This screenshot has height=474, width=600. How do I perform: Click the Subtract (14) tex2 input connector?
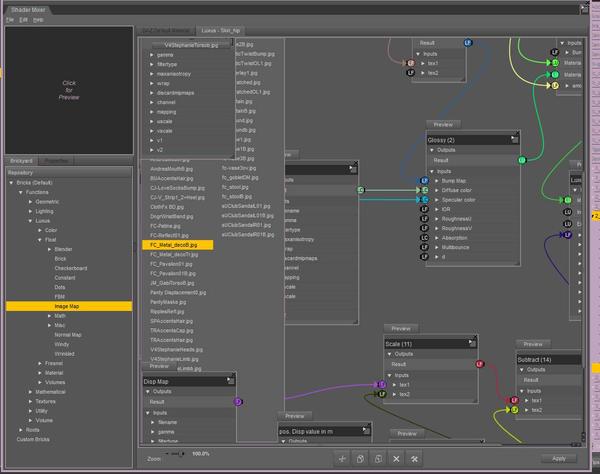tap(515, 410)
